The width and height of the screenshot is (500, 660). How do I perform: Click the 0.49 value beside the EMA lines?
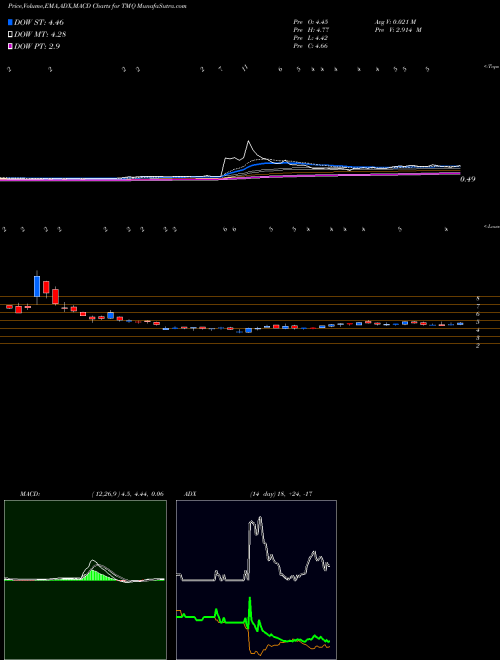click(467, 179)
